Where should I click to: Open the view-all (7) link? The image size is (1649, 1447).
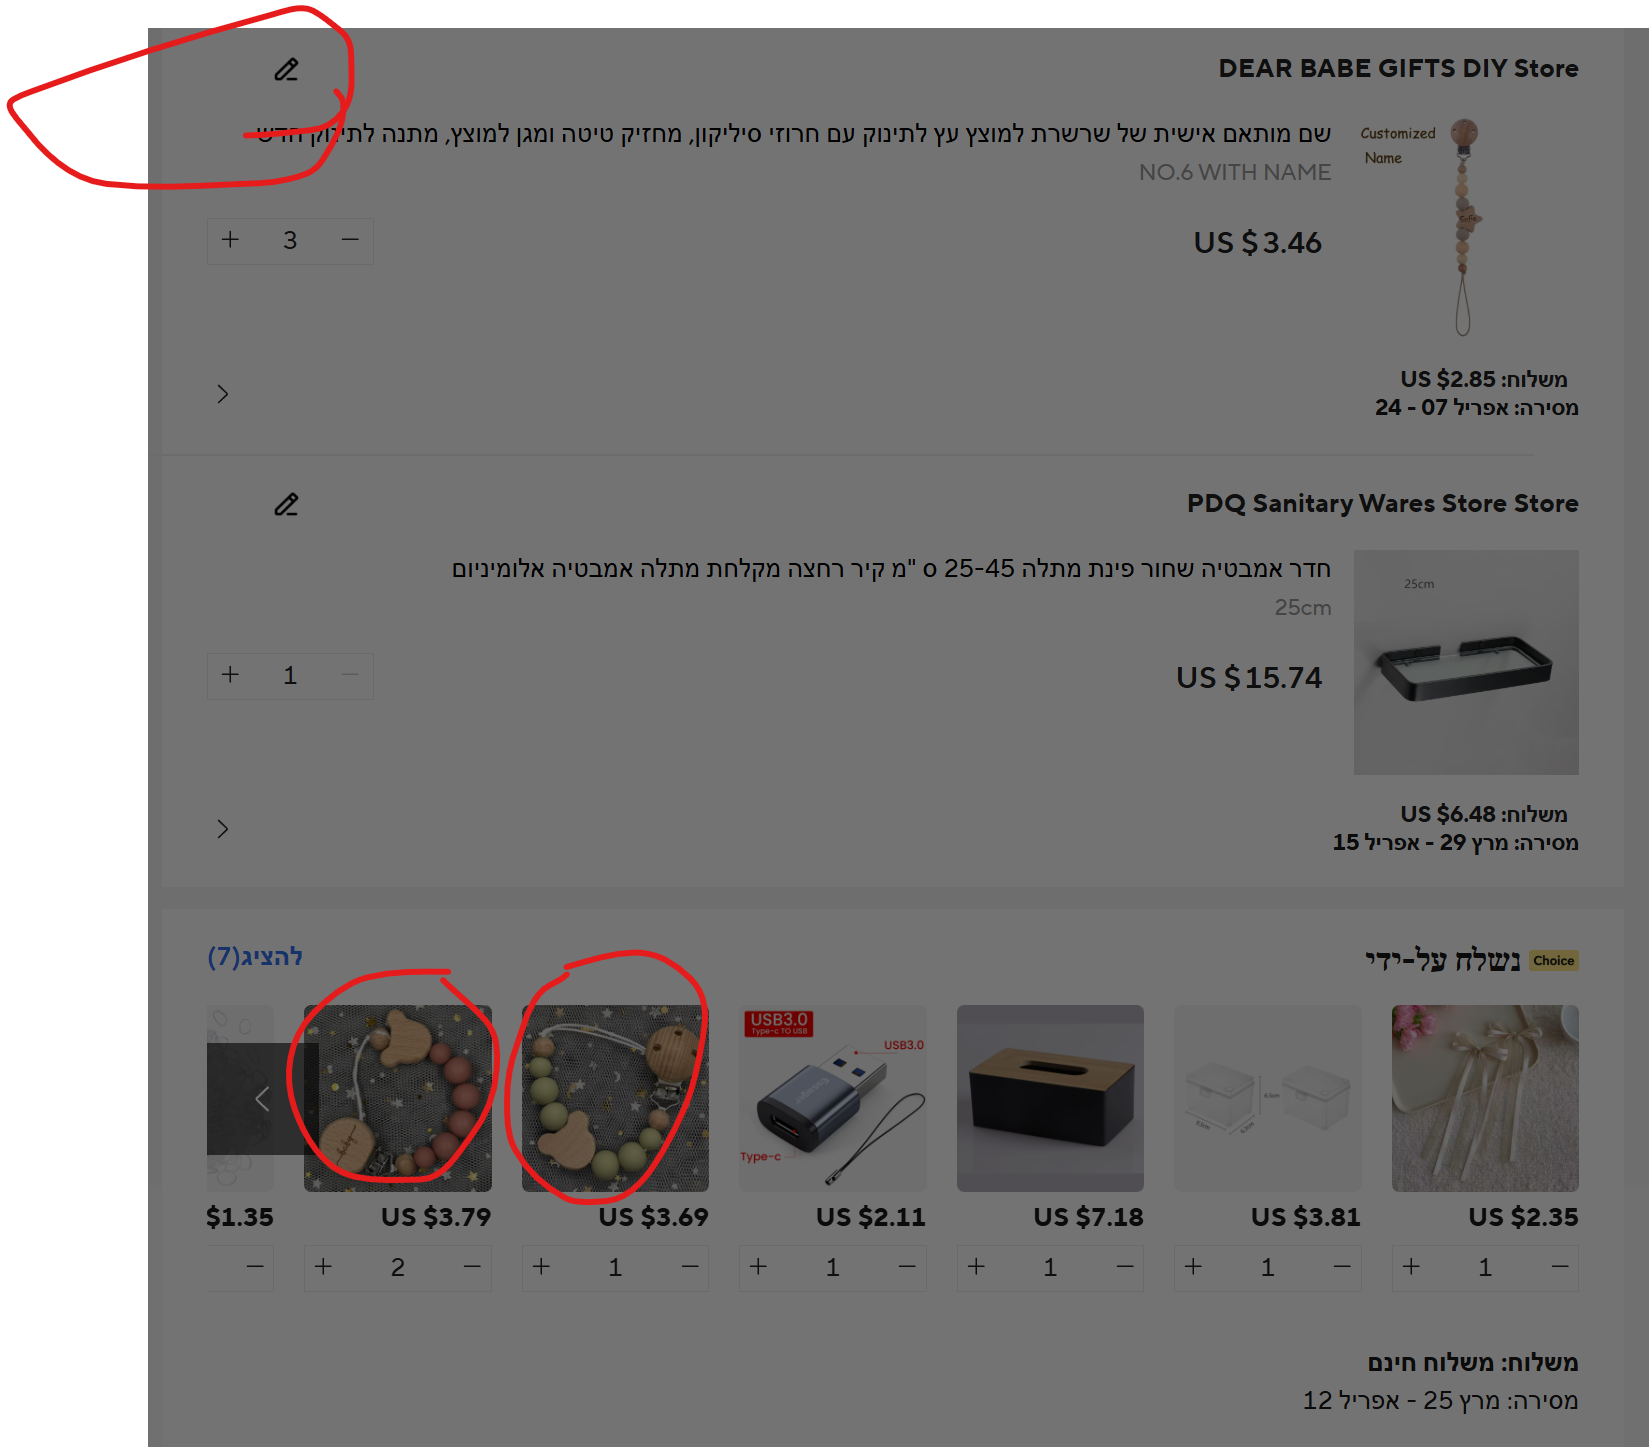(x=255, y=957)
